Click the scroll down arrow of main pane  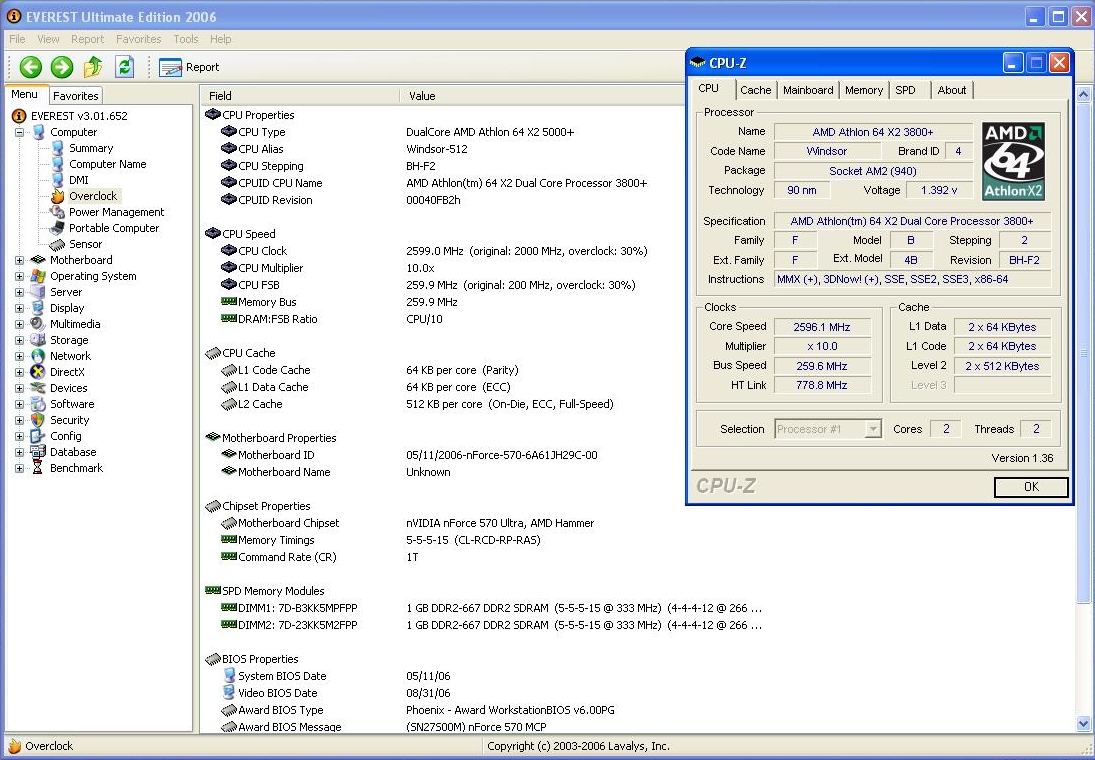click(1083, 724)
